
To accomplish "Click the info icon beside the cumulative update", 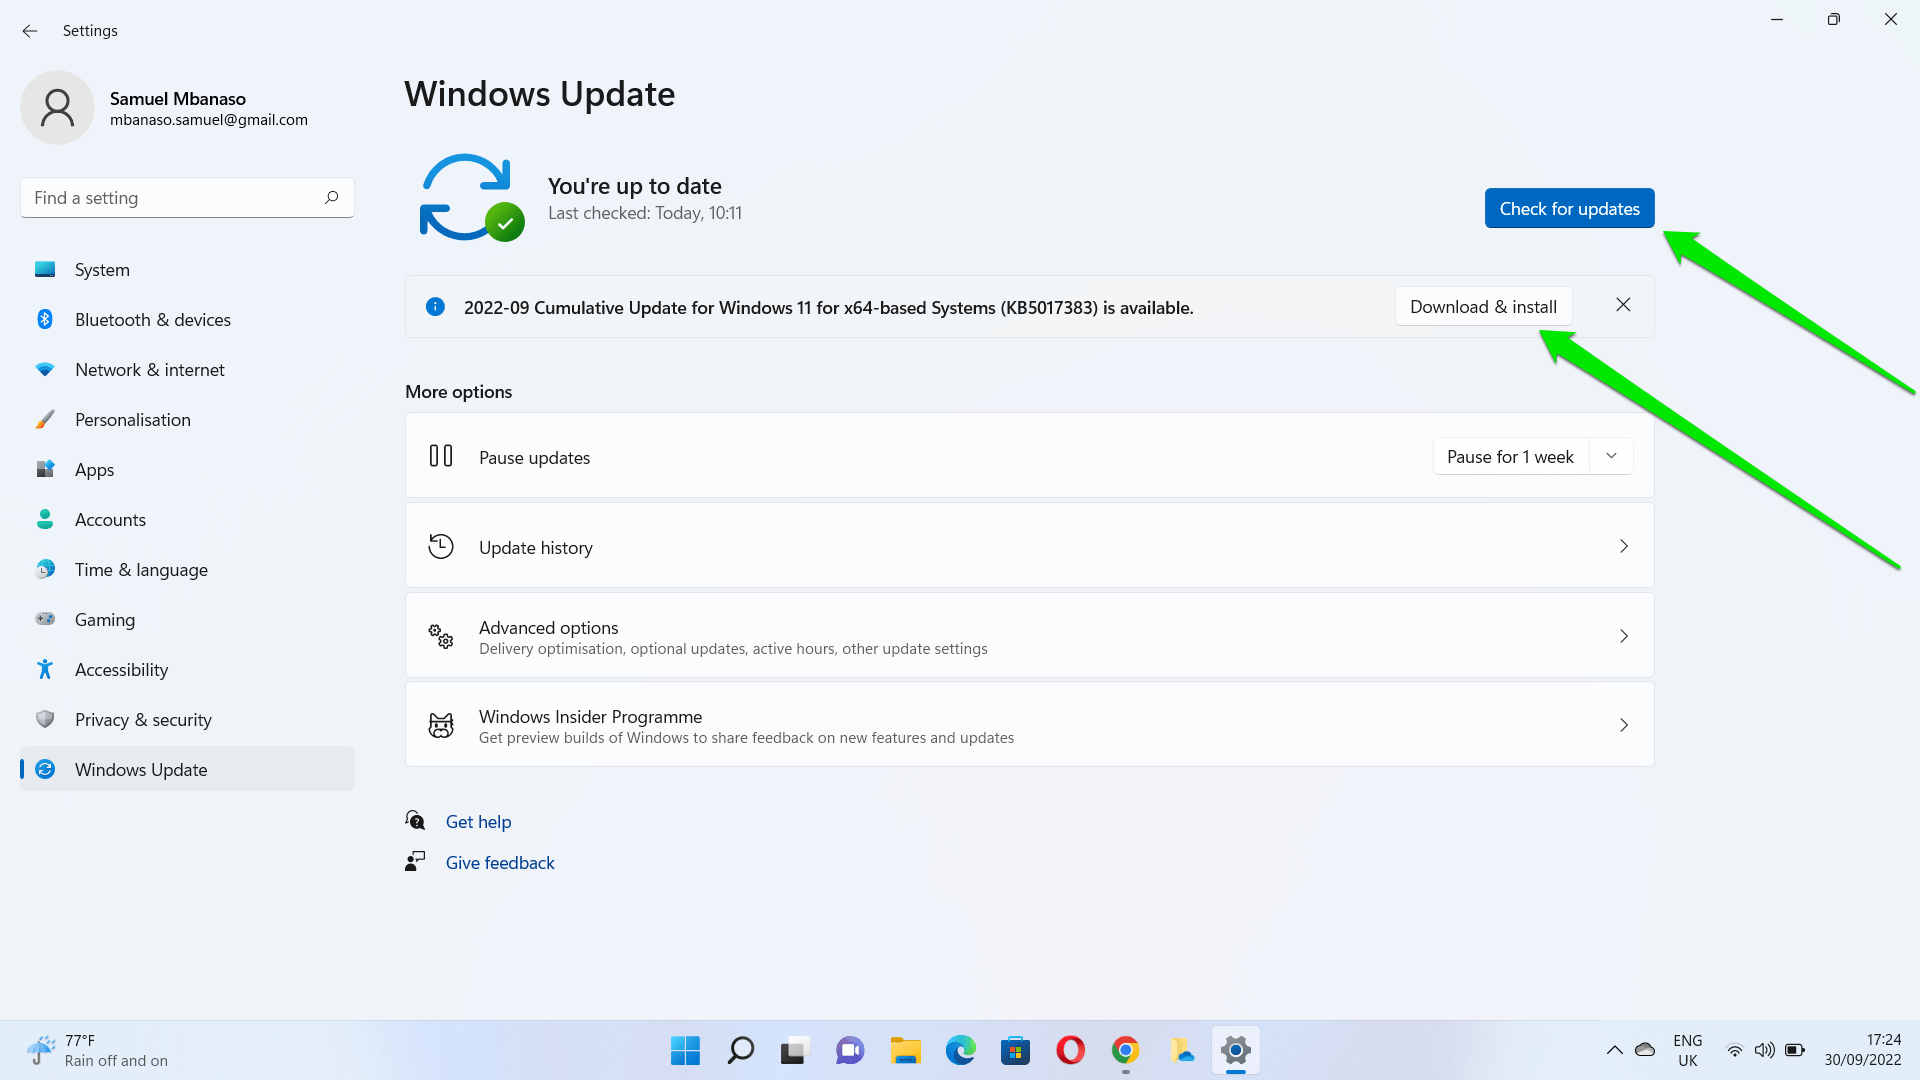I will tap(435, 307).
